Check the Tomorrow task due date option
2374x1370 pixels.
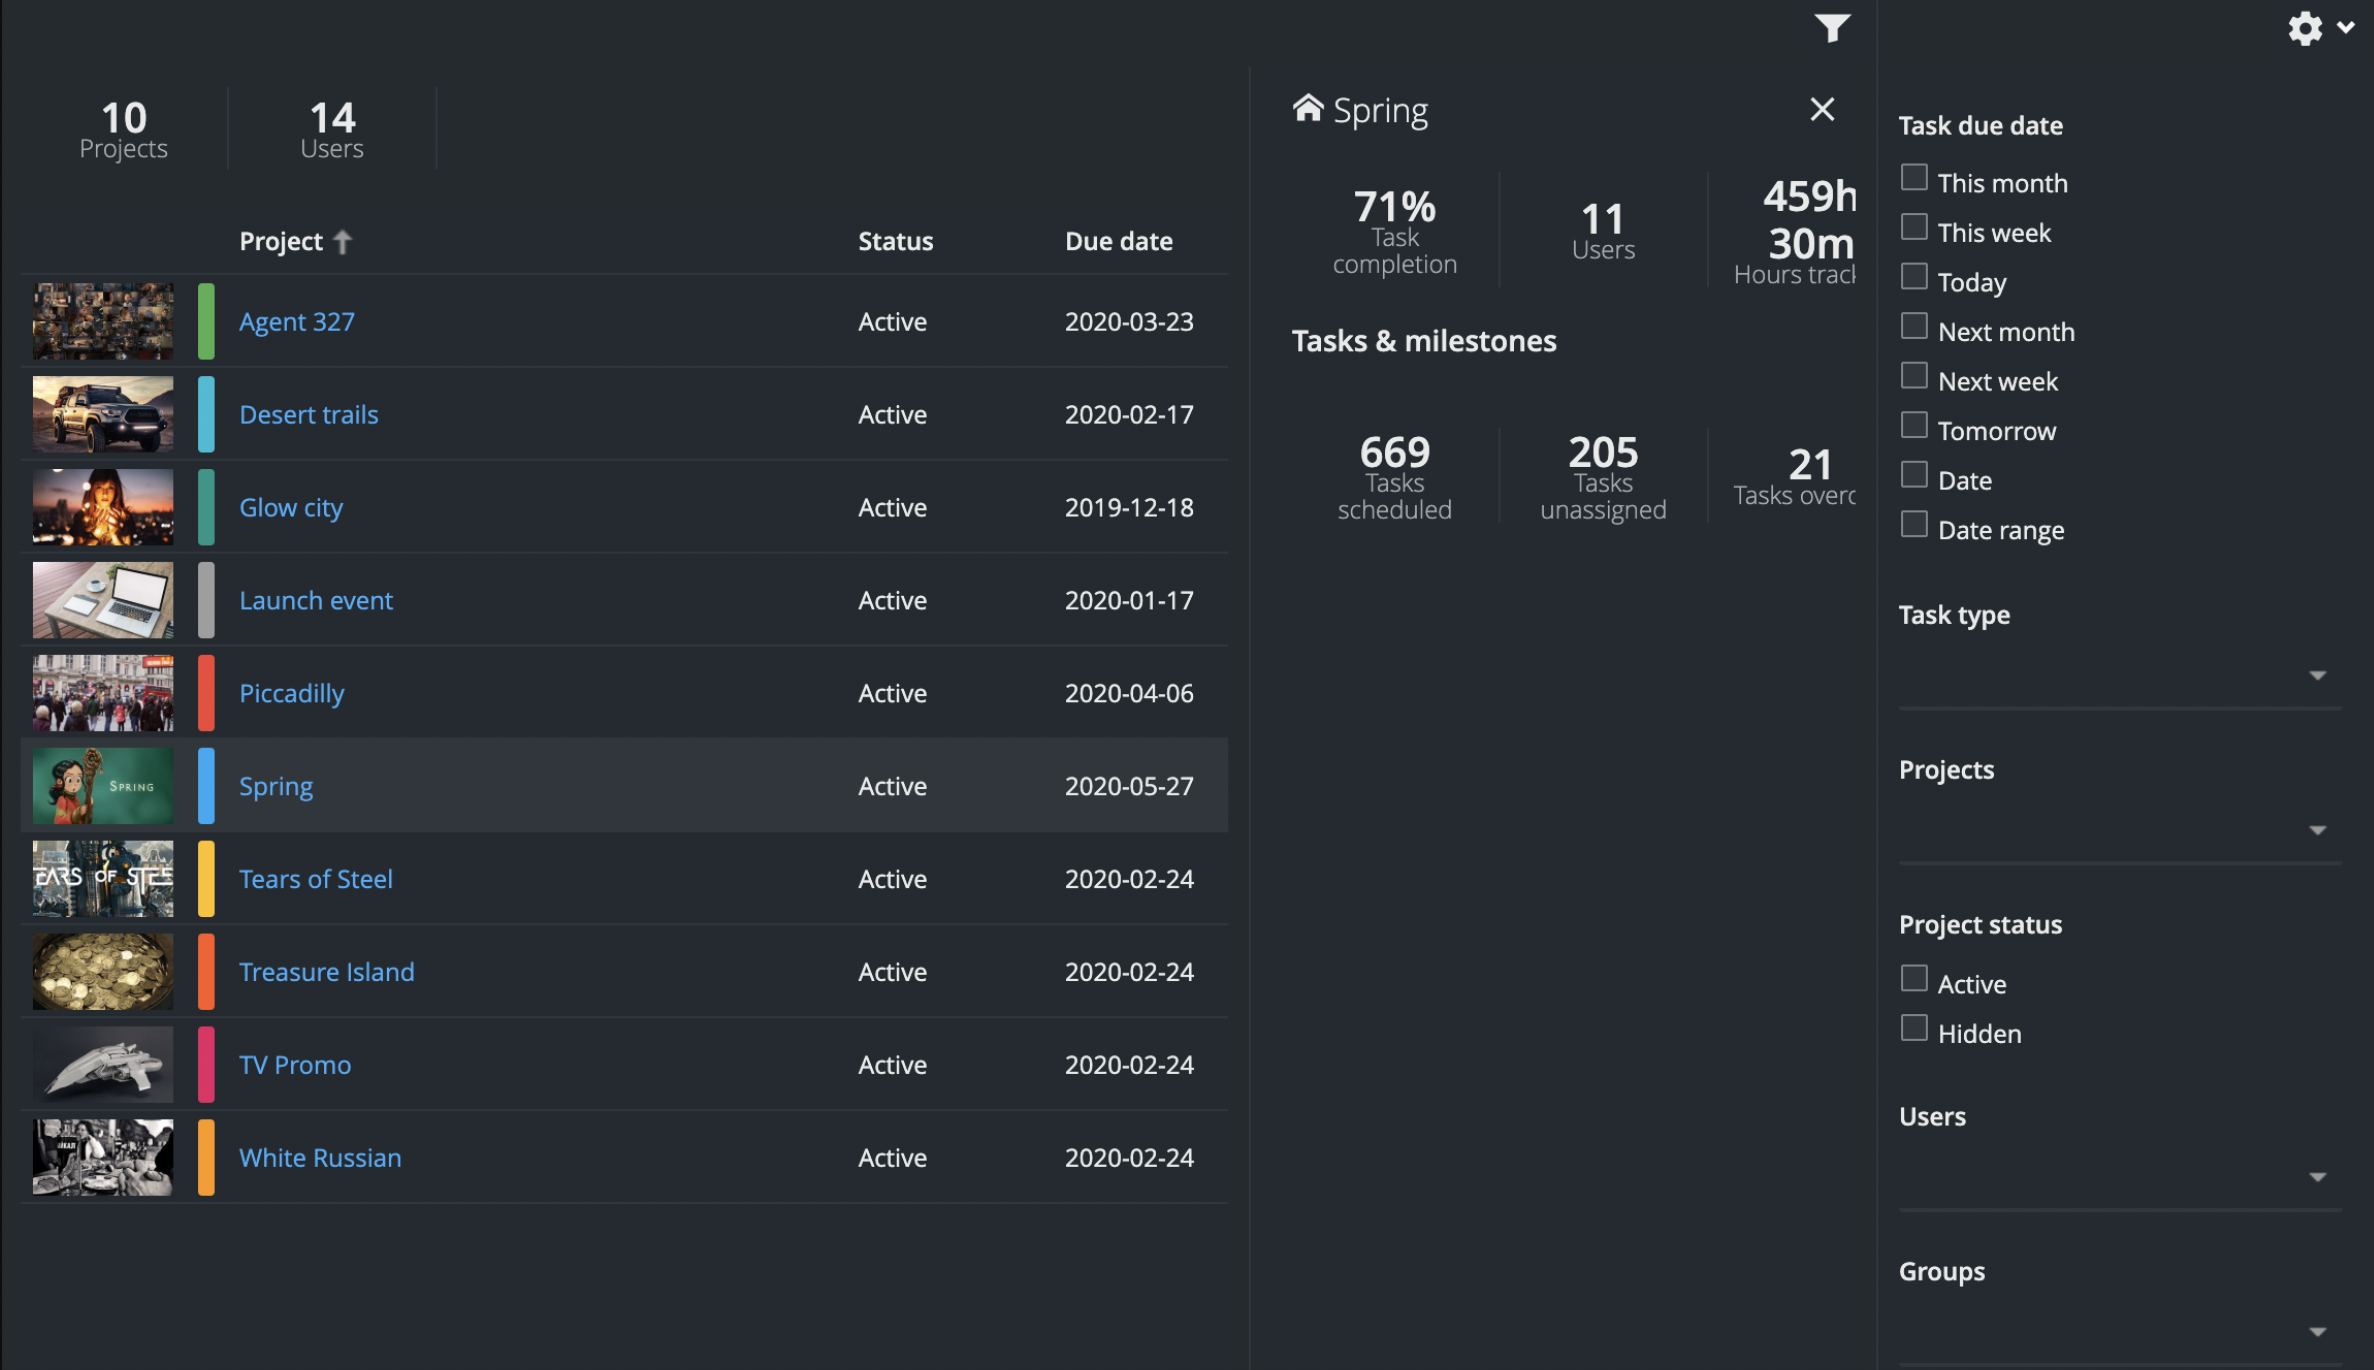(x=1913, y=424)
